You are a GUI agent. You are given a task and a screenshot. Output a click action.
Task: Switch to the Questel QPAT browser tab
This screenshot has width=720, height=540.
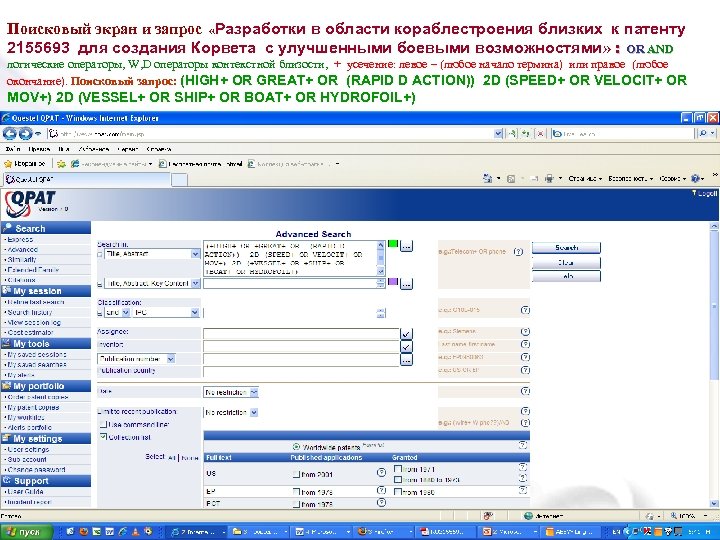(x=87, y=179)
